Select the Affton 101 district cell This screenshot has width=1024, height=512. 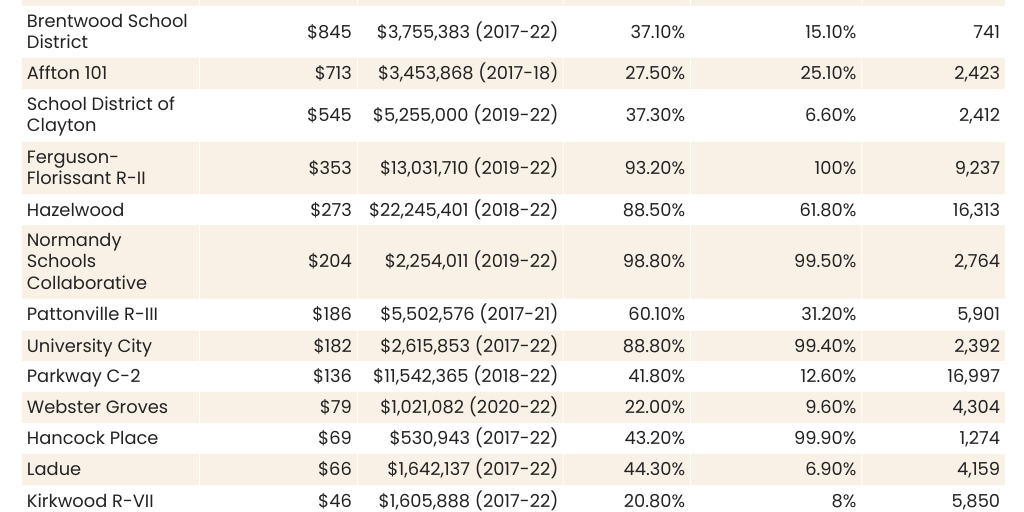click(67, 73)
